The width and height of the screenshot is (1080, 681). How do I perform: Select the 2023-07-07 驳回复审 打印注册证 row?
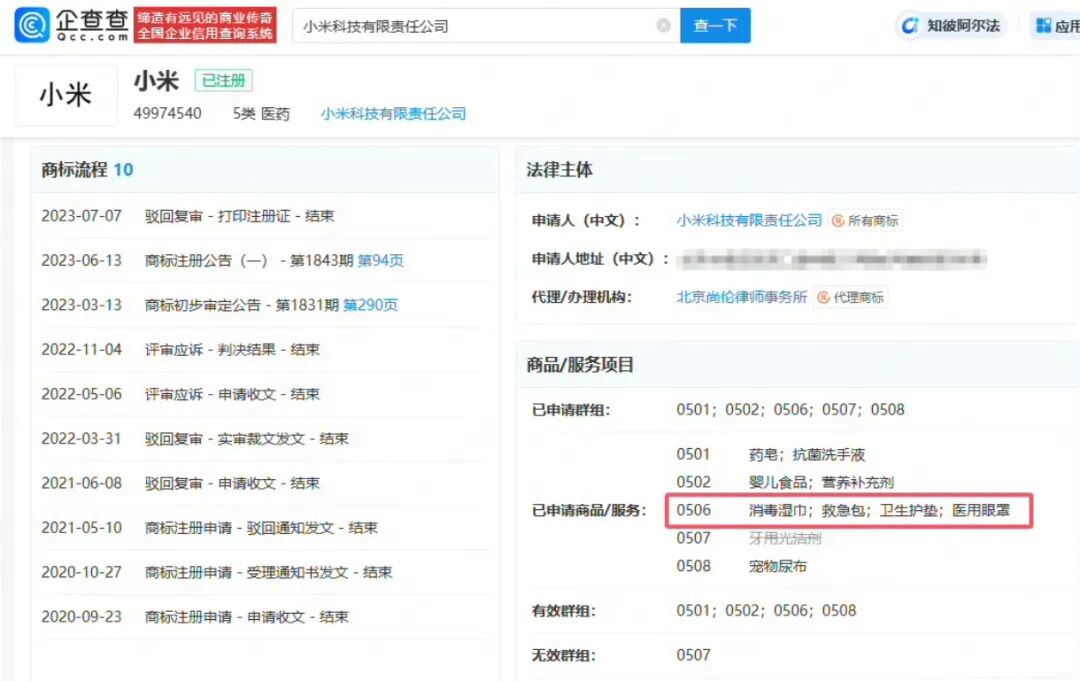(265, 216)
